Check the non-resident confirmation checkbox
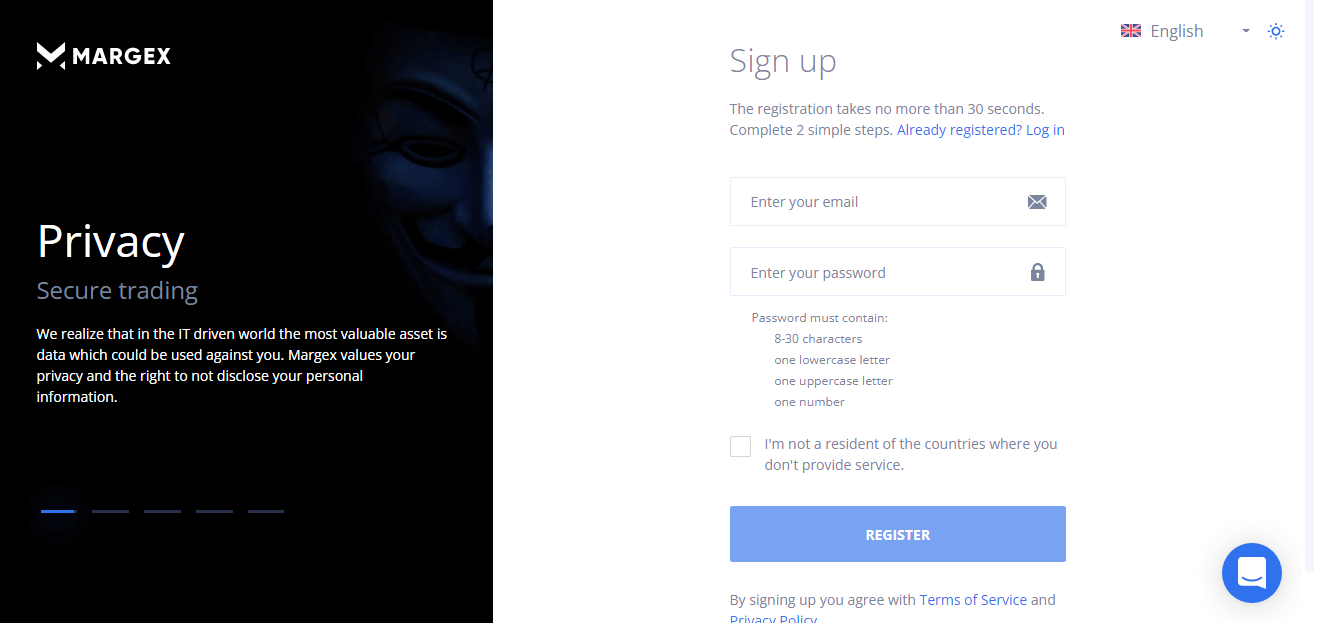1317x623 pixels. click(740, 446)
